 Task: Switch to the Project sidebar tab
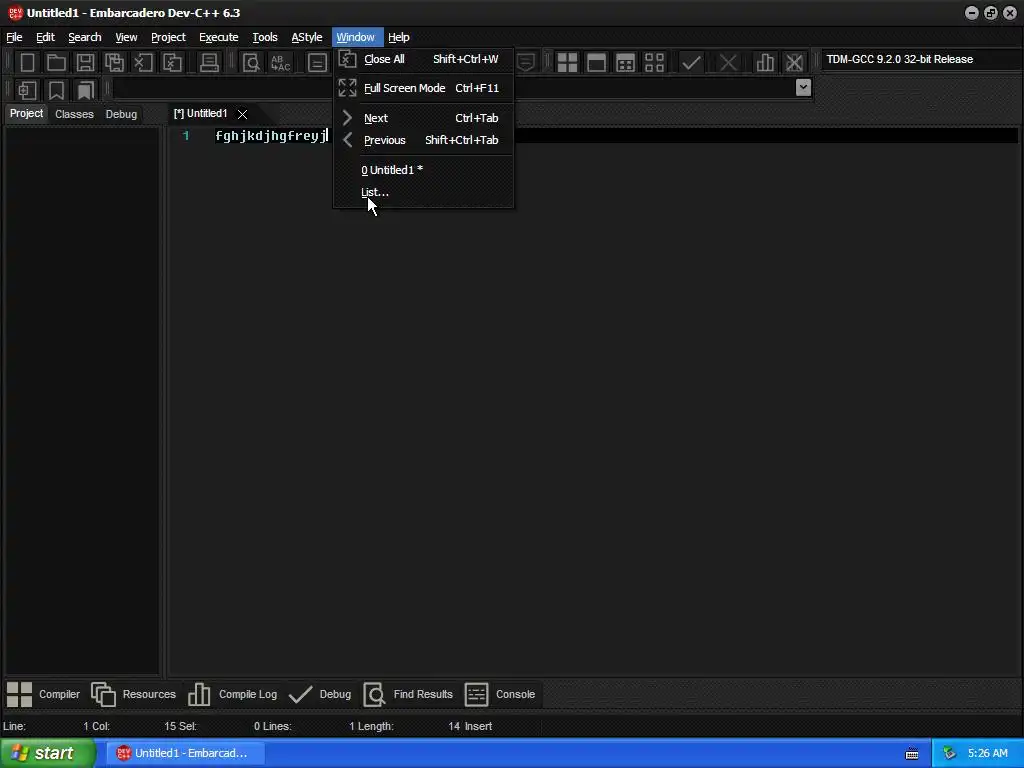(x=26, y=114)
